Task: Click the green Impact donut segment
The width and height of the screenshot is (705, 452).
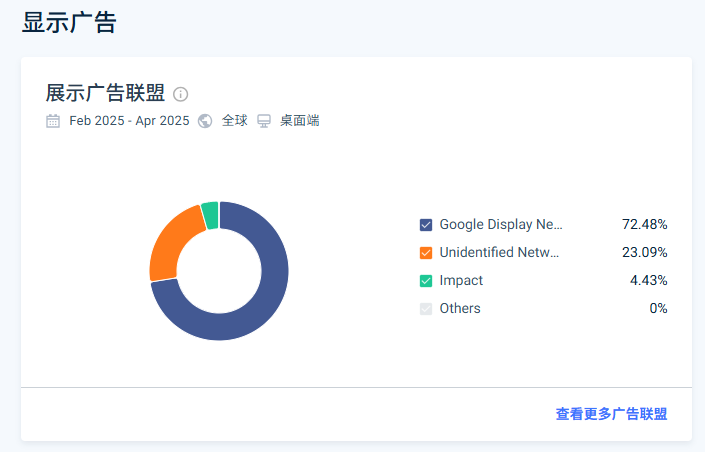Action: pyautogui.click(x=210, y=215)
